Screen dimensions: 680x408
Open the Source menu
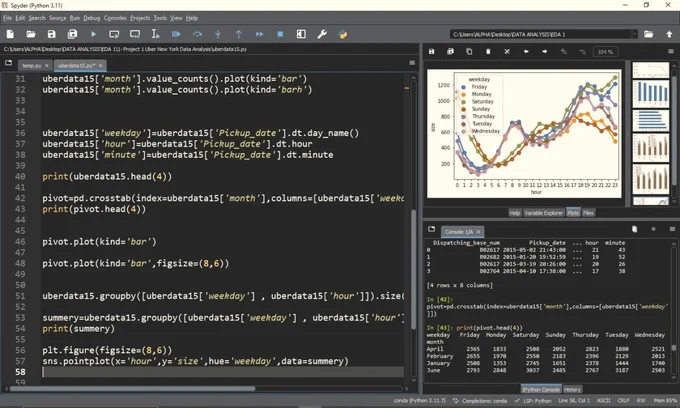[58, 18]
